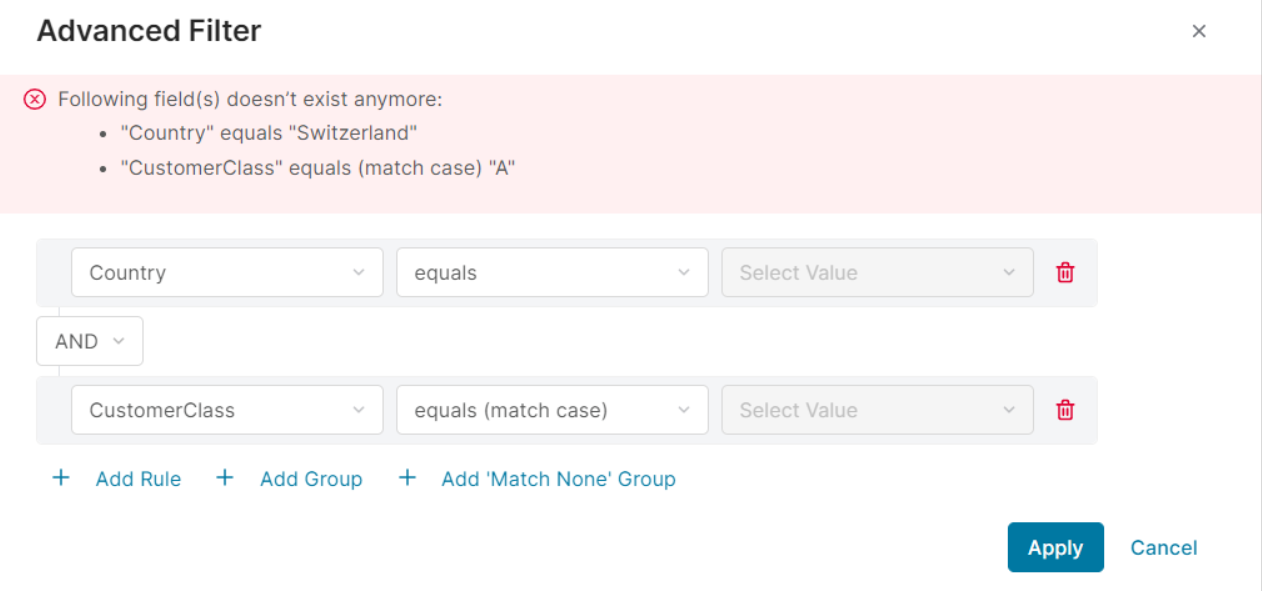Click the Add Rule link text

click(138, 479)
